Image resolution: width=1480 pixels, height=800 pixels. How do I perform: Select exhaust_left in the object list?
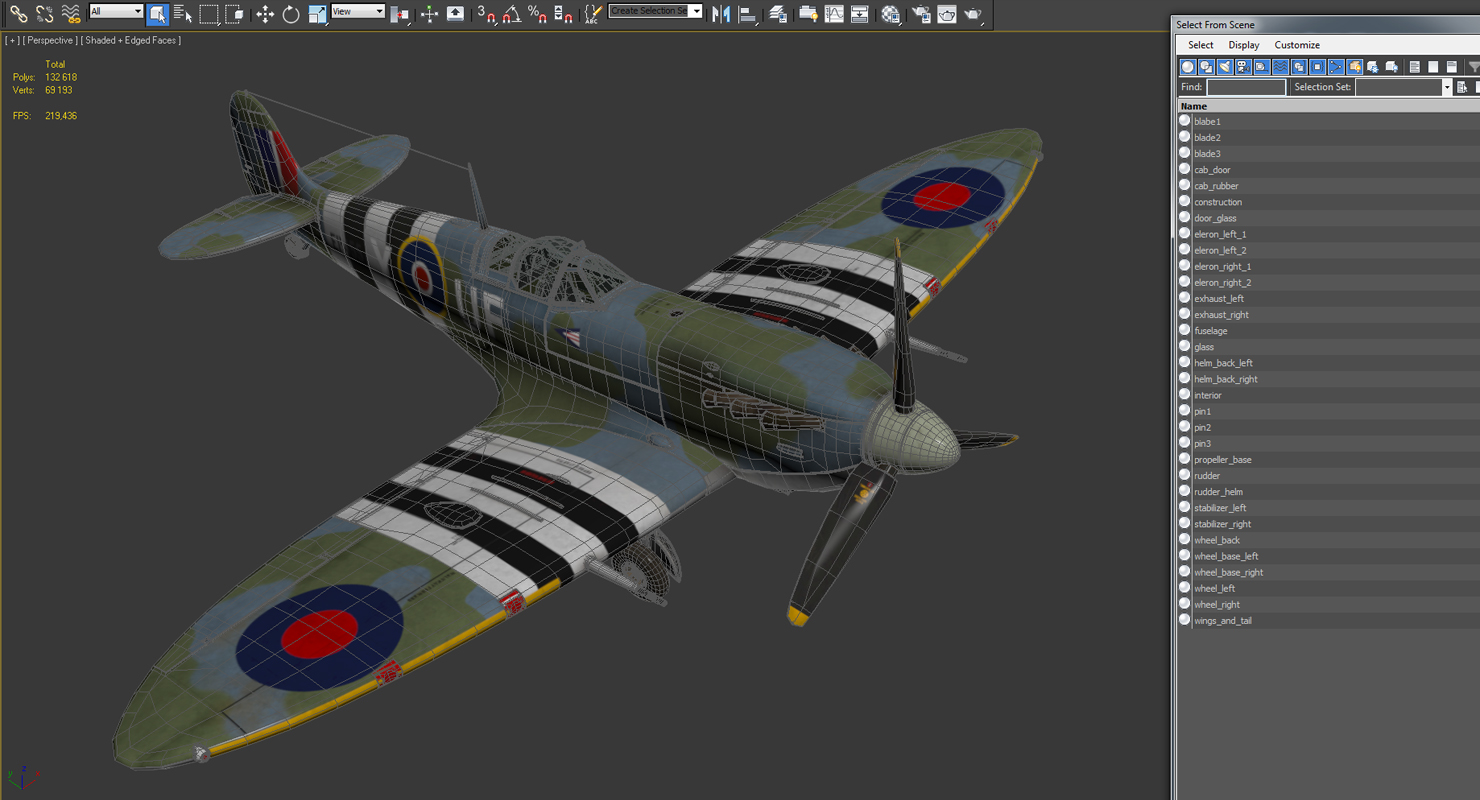[x=1328, y=299]
